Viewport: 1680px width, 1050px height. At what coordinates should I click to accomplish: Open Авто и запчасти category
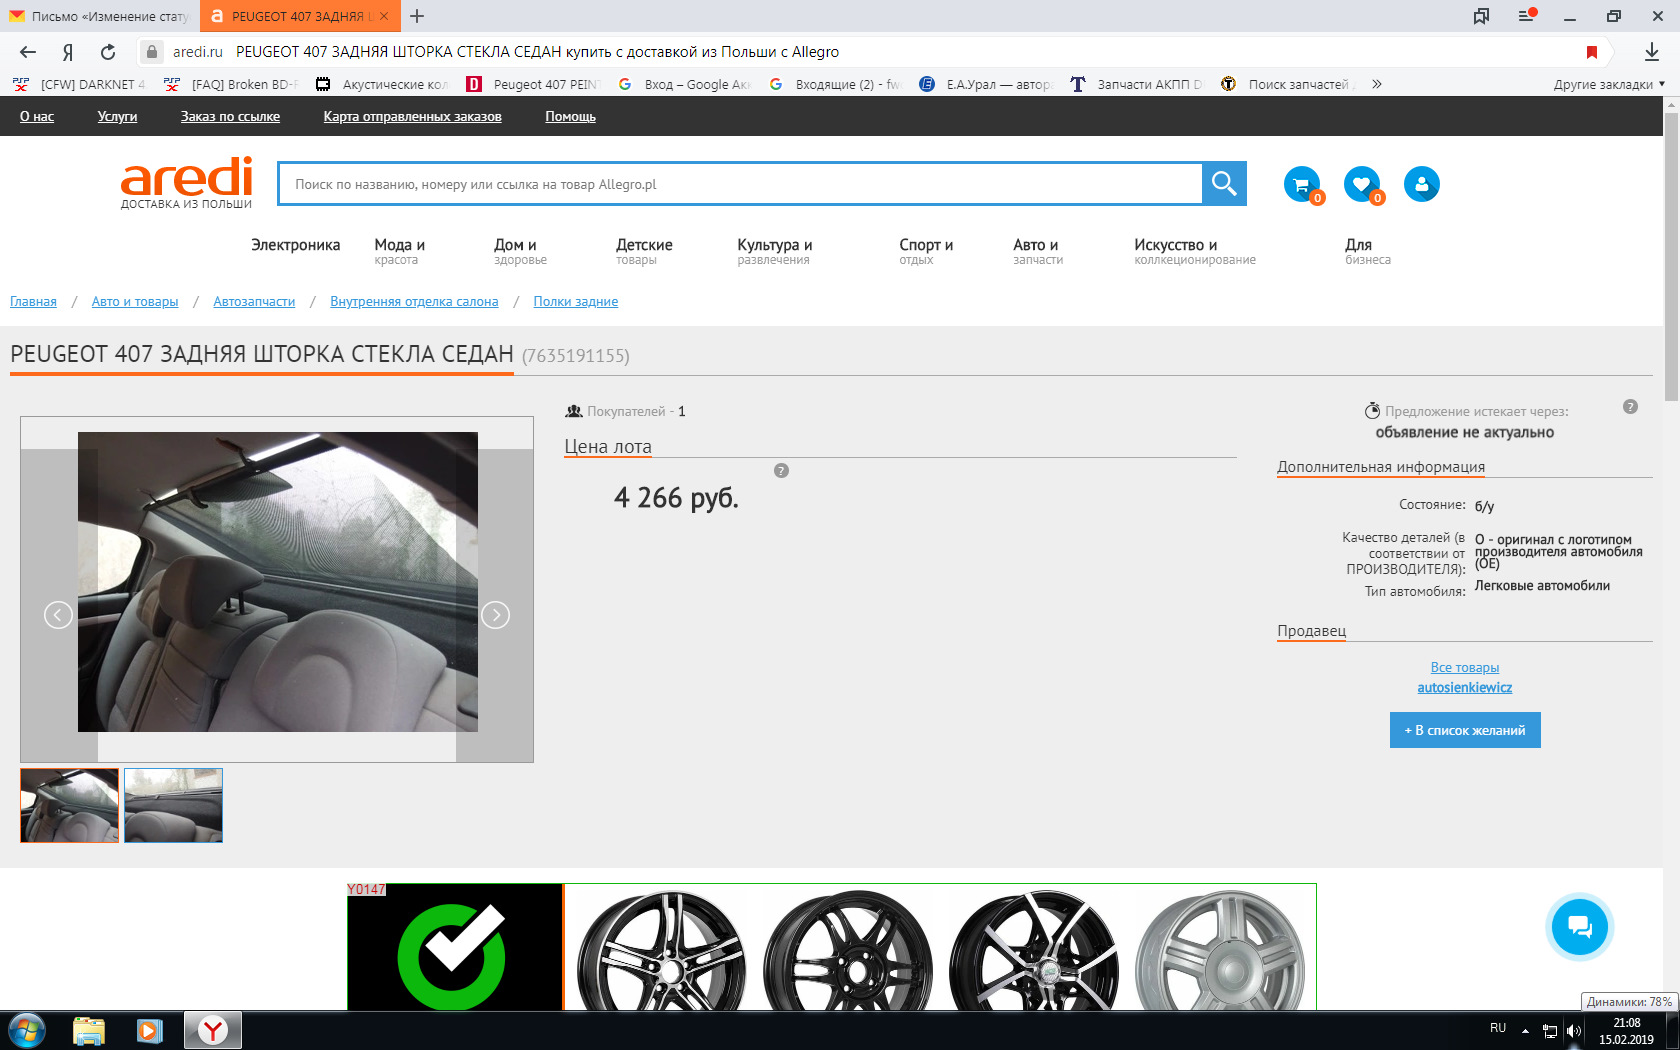tap(1038, 251)
